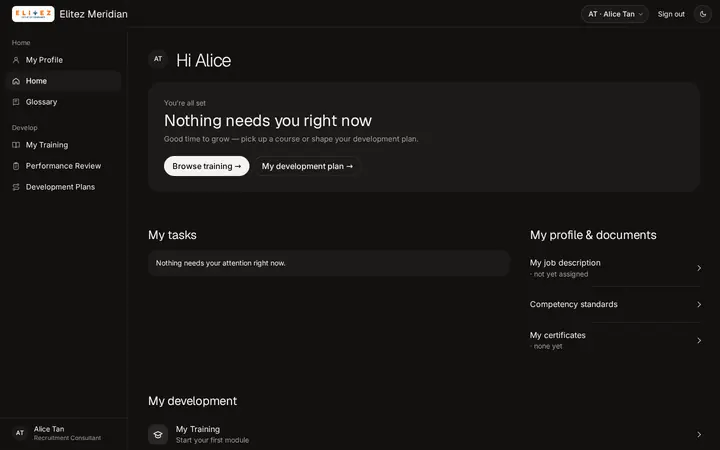Click the 'Recruitment Consultant' role text

coord(67,438)
